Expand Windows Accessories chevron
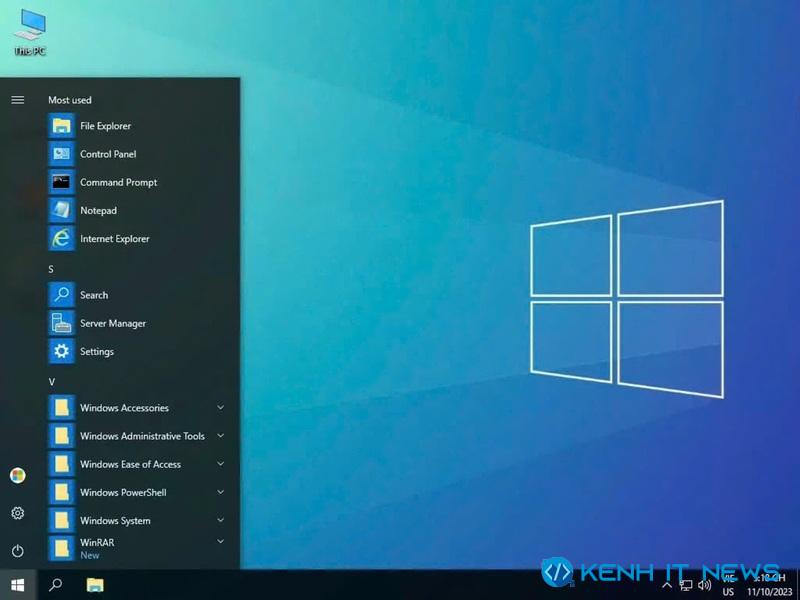Viewport: 800px width, 600px height. point(220,408)
